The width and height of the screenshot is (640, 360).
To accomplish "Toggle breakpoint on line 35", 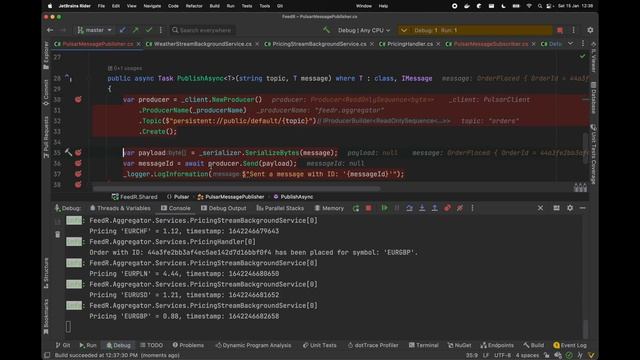I will 78,153.
